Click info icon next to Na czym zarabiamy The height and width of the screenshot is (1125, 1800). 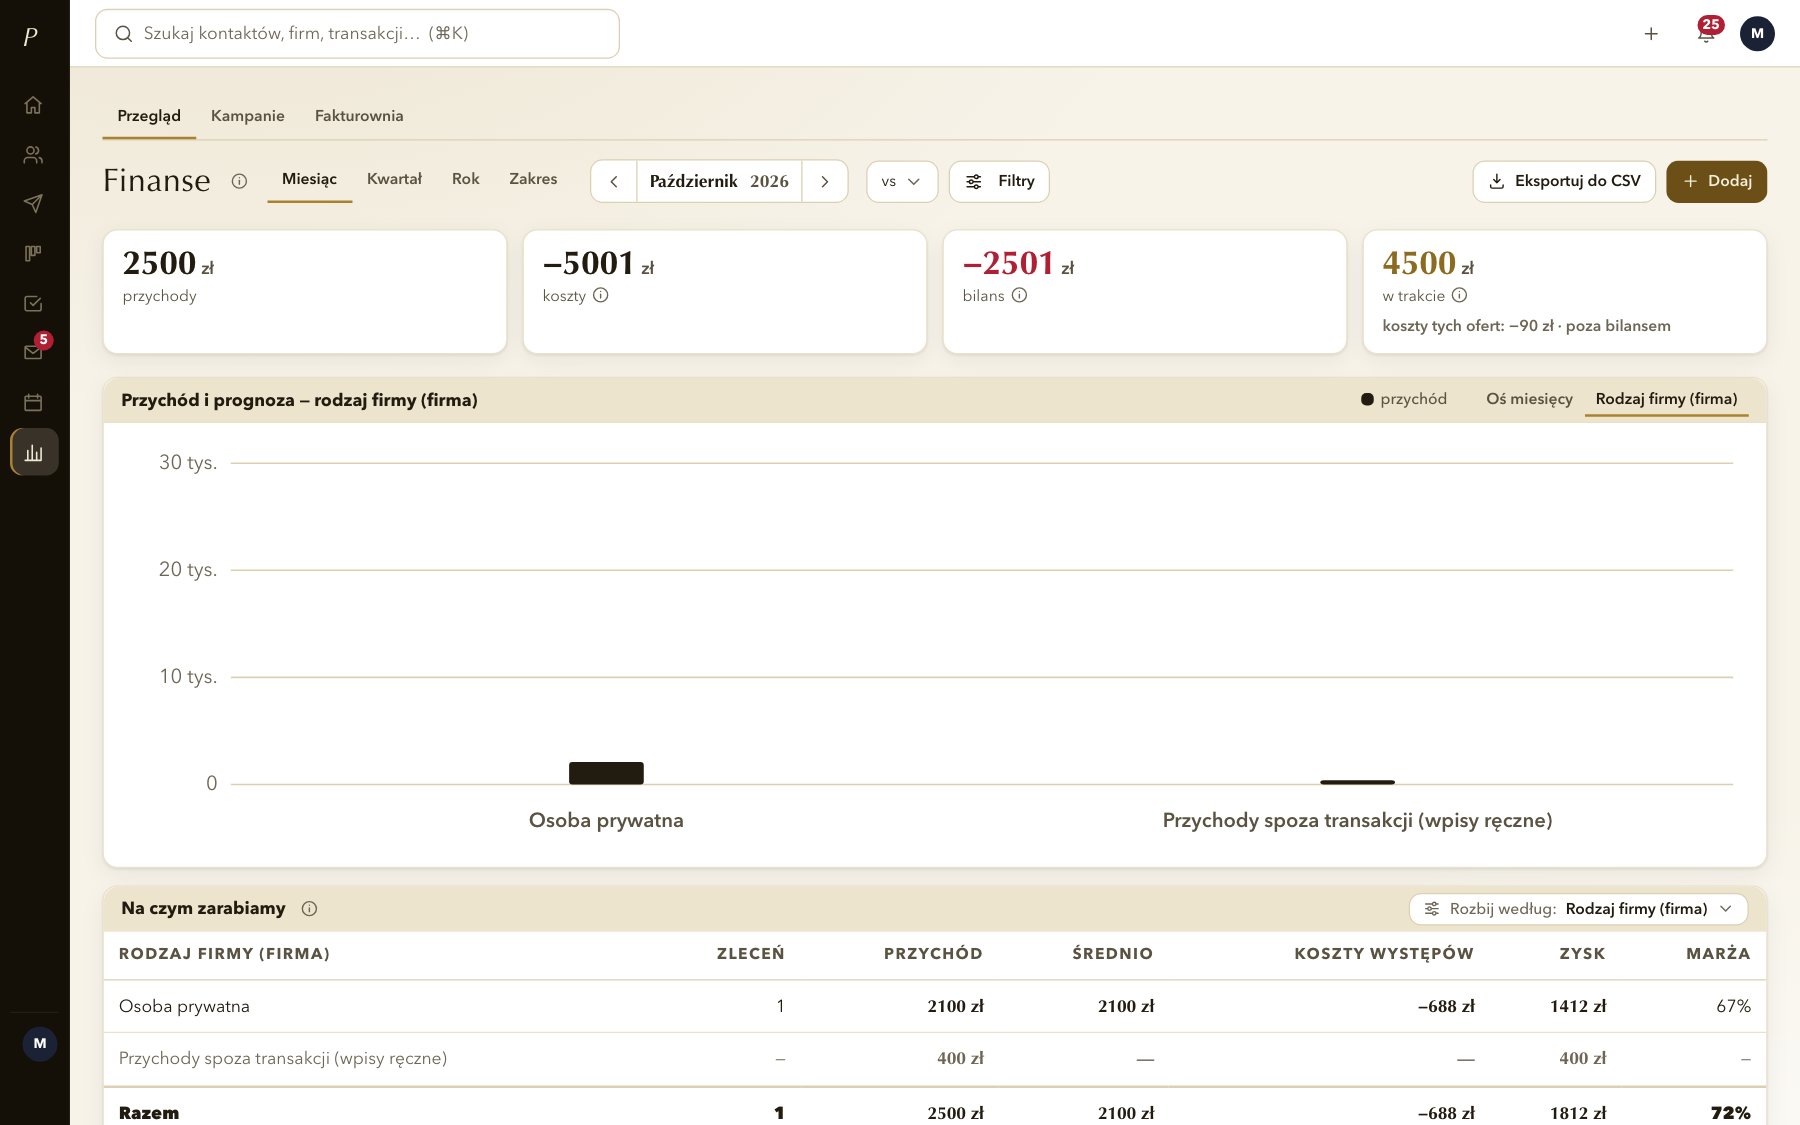(309, 908)
